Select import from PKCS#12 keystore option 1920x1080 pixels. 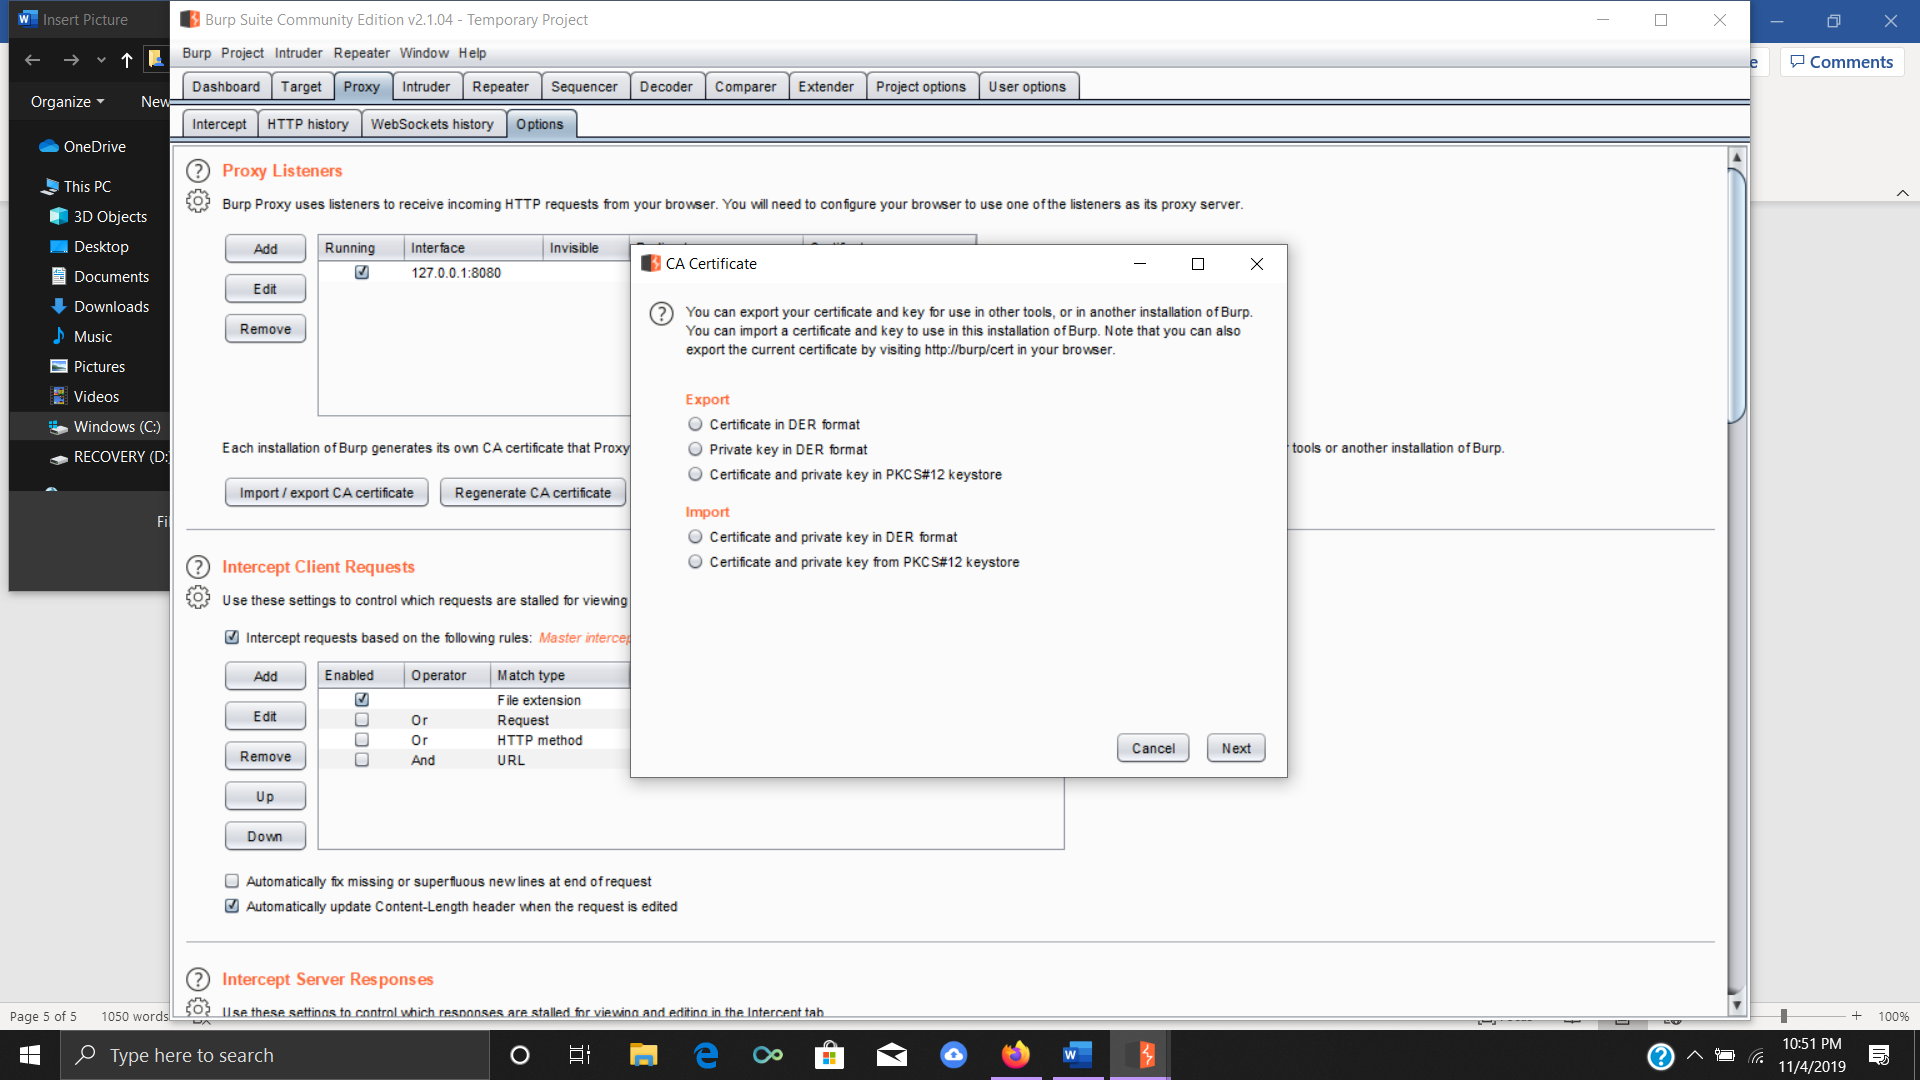pyautogui.click(x=695, y=562)
